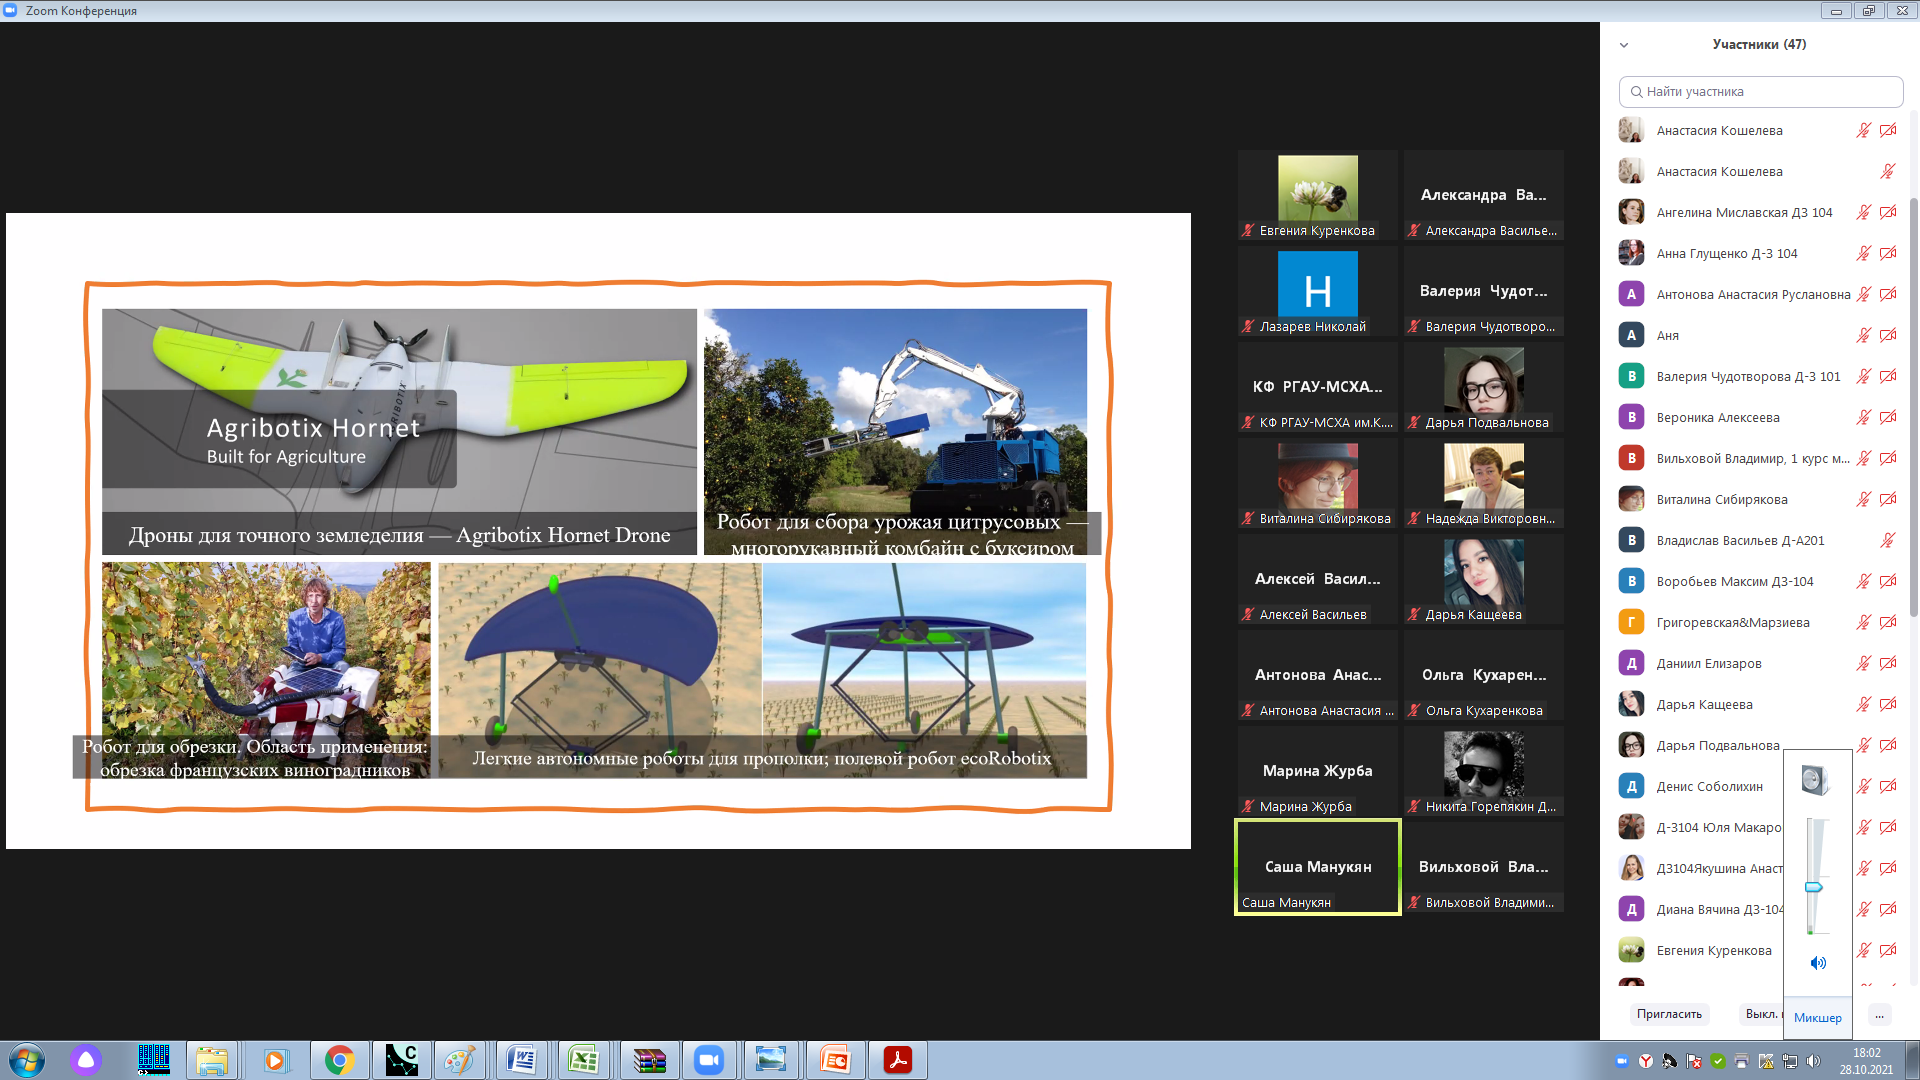This screenshot has height=1080, width=1920.
Task: Select Никита Горепякин video tile
Action: coord(1484,772)
